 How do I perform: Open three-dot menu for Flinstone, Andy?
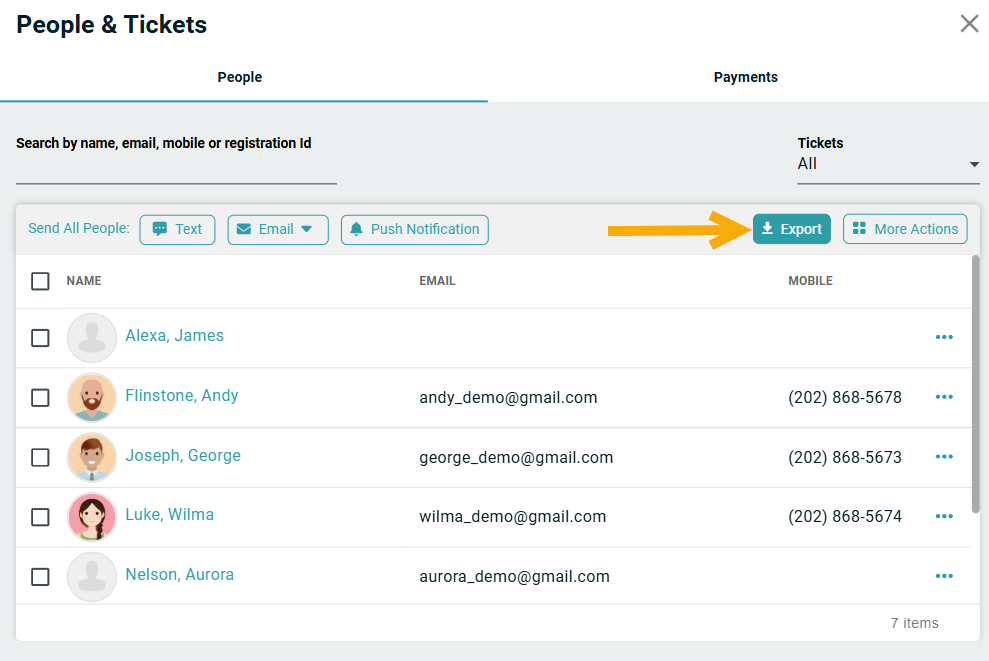click(944, 397)
